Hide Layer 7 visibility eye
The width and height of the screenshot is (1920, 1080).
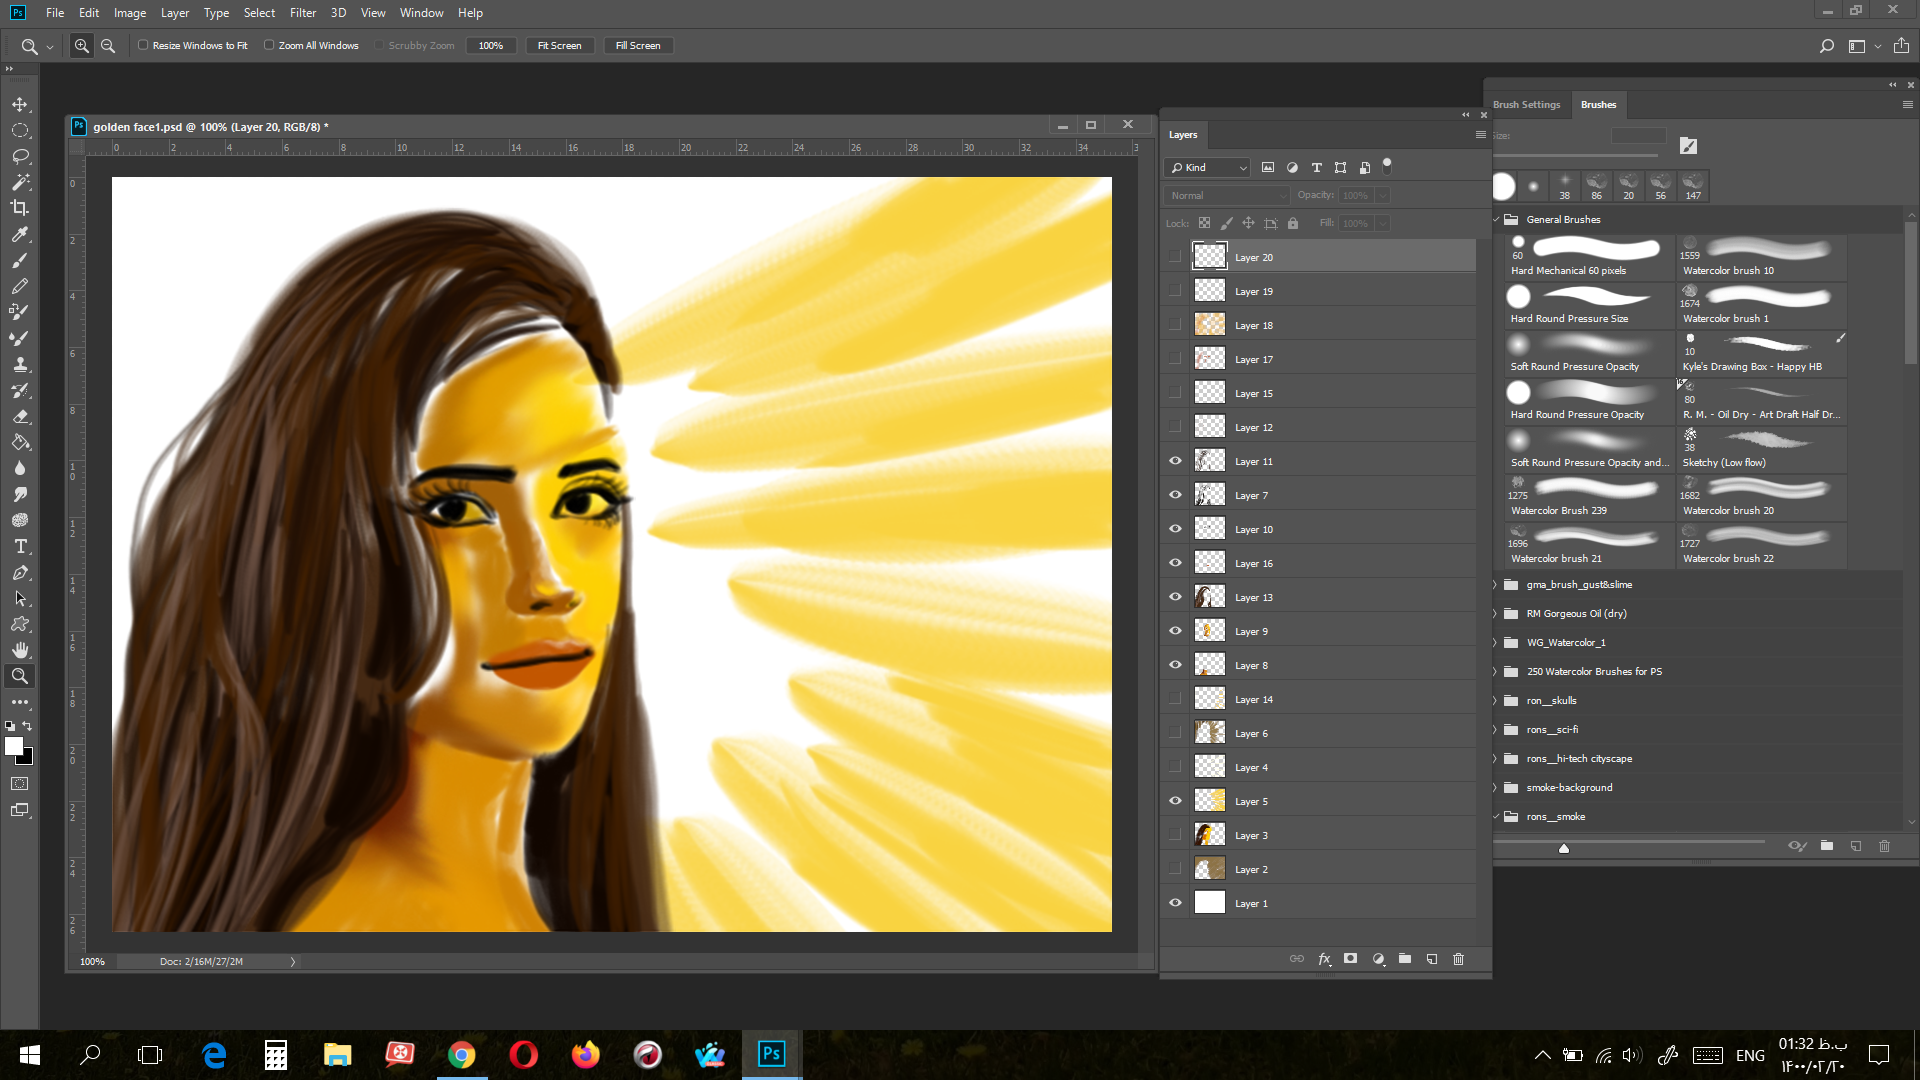[x=1175, y=495]
